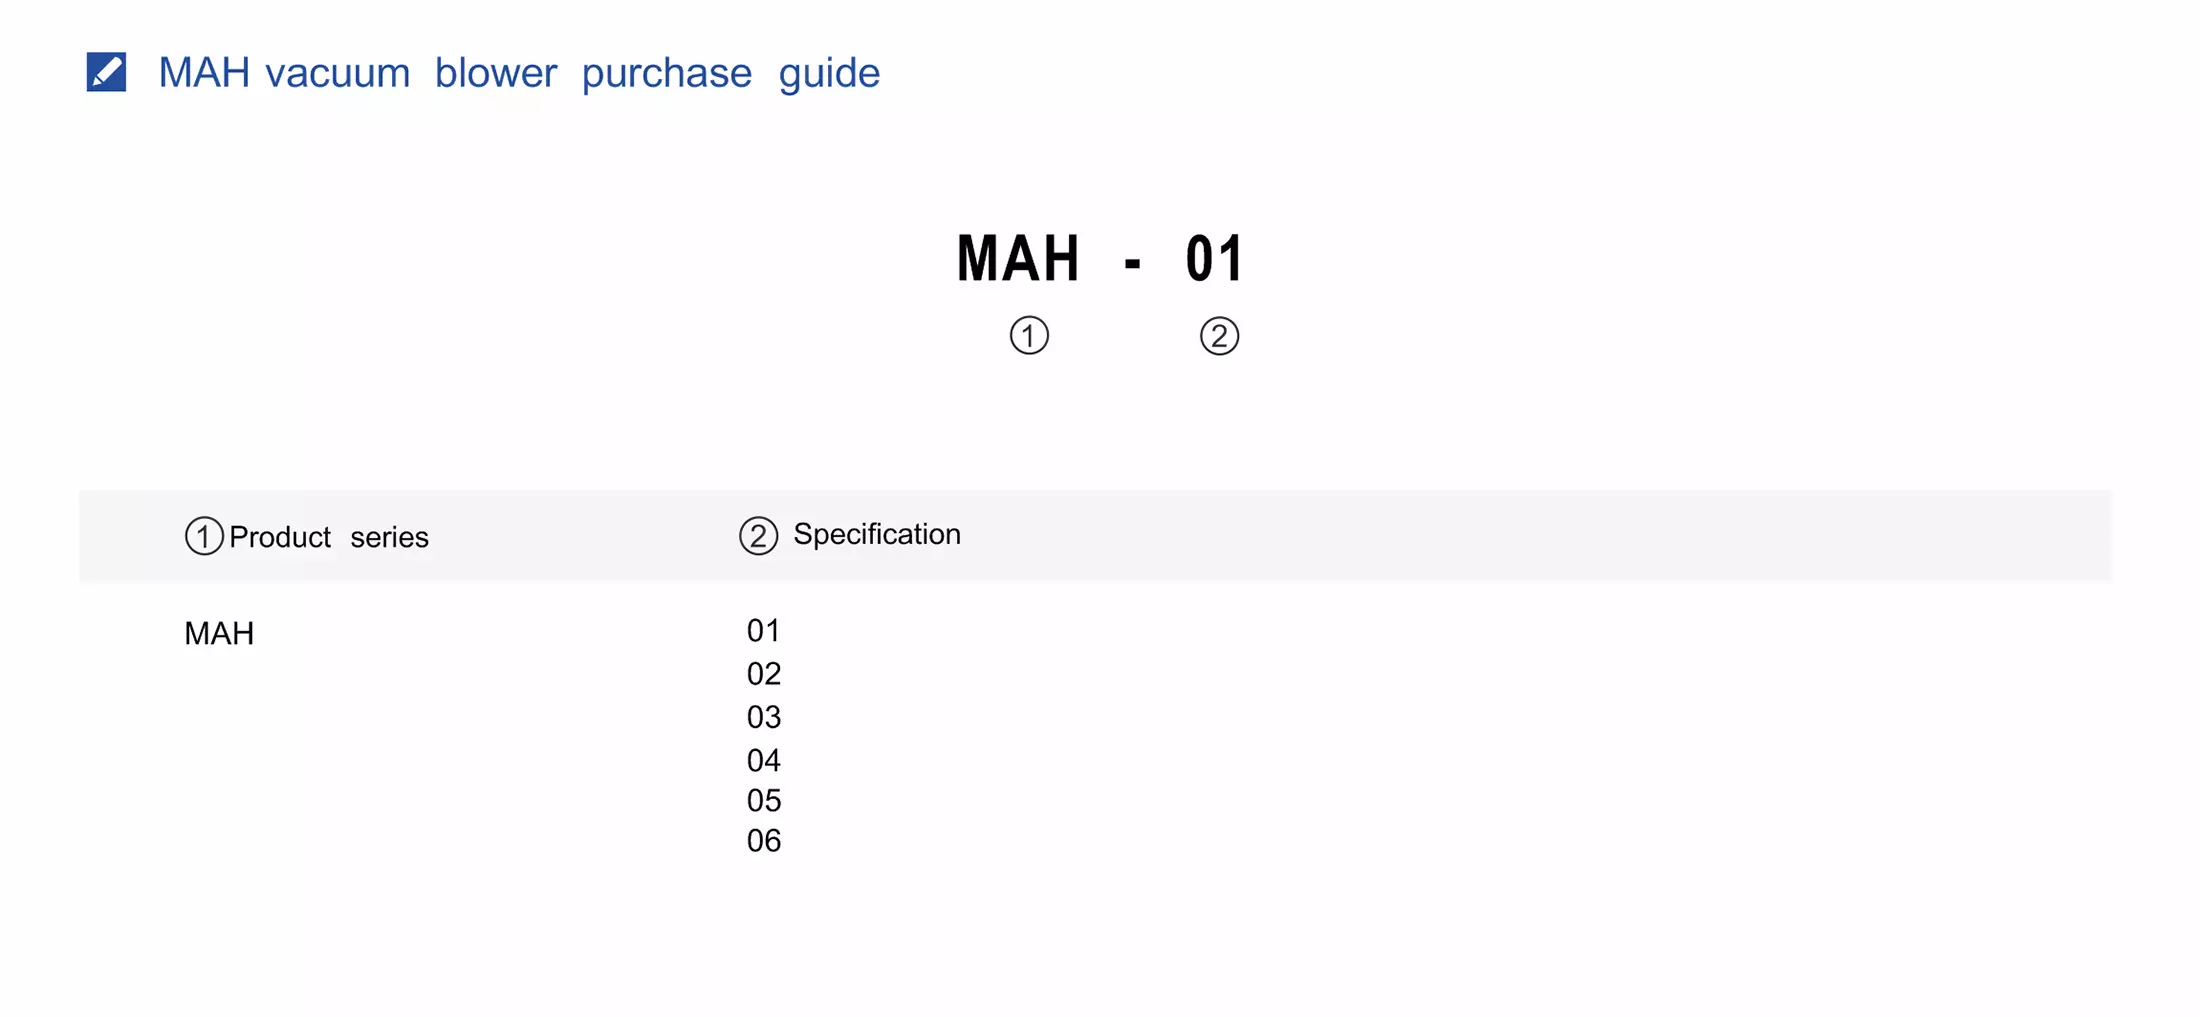Click the MAH vacuum blower purchase guide title
Viewport: 2200px width, 1017px height.
[518, 73]
